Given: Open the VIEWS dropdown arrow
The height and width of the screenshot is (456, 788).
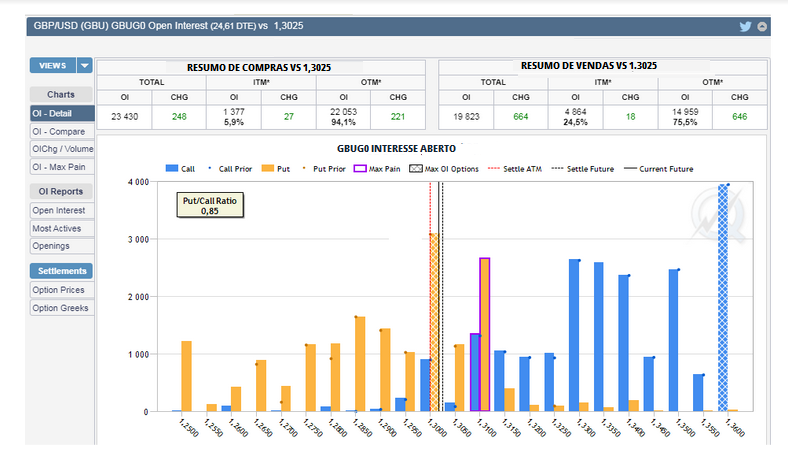Looking at the screenshot, I should (84, 65).
